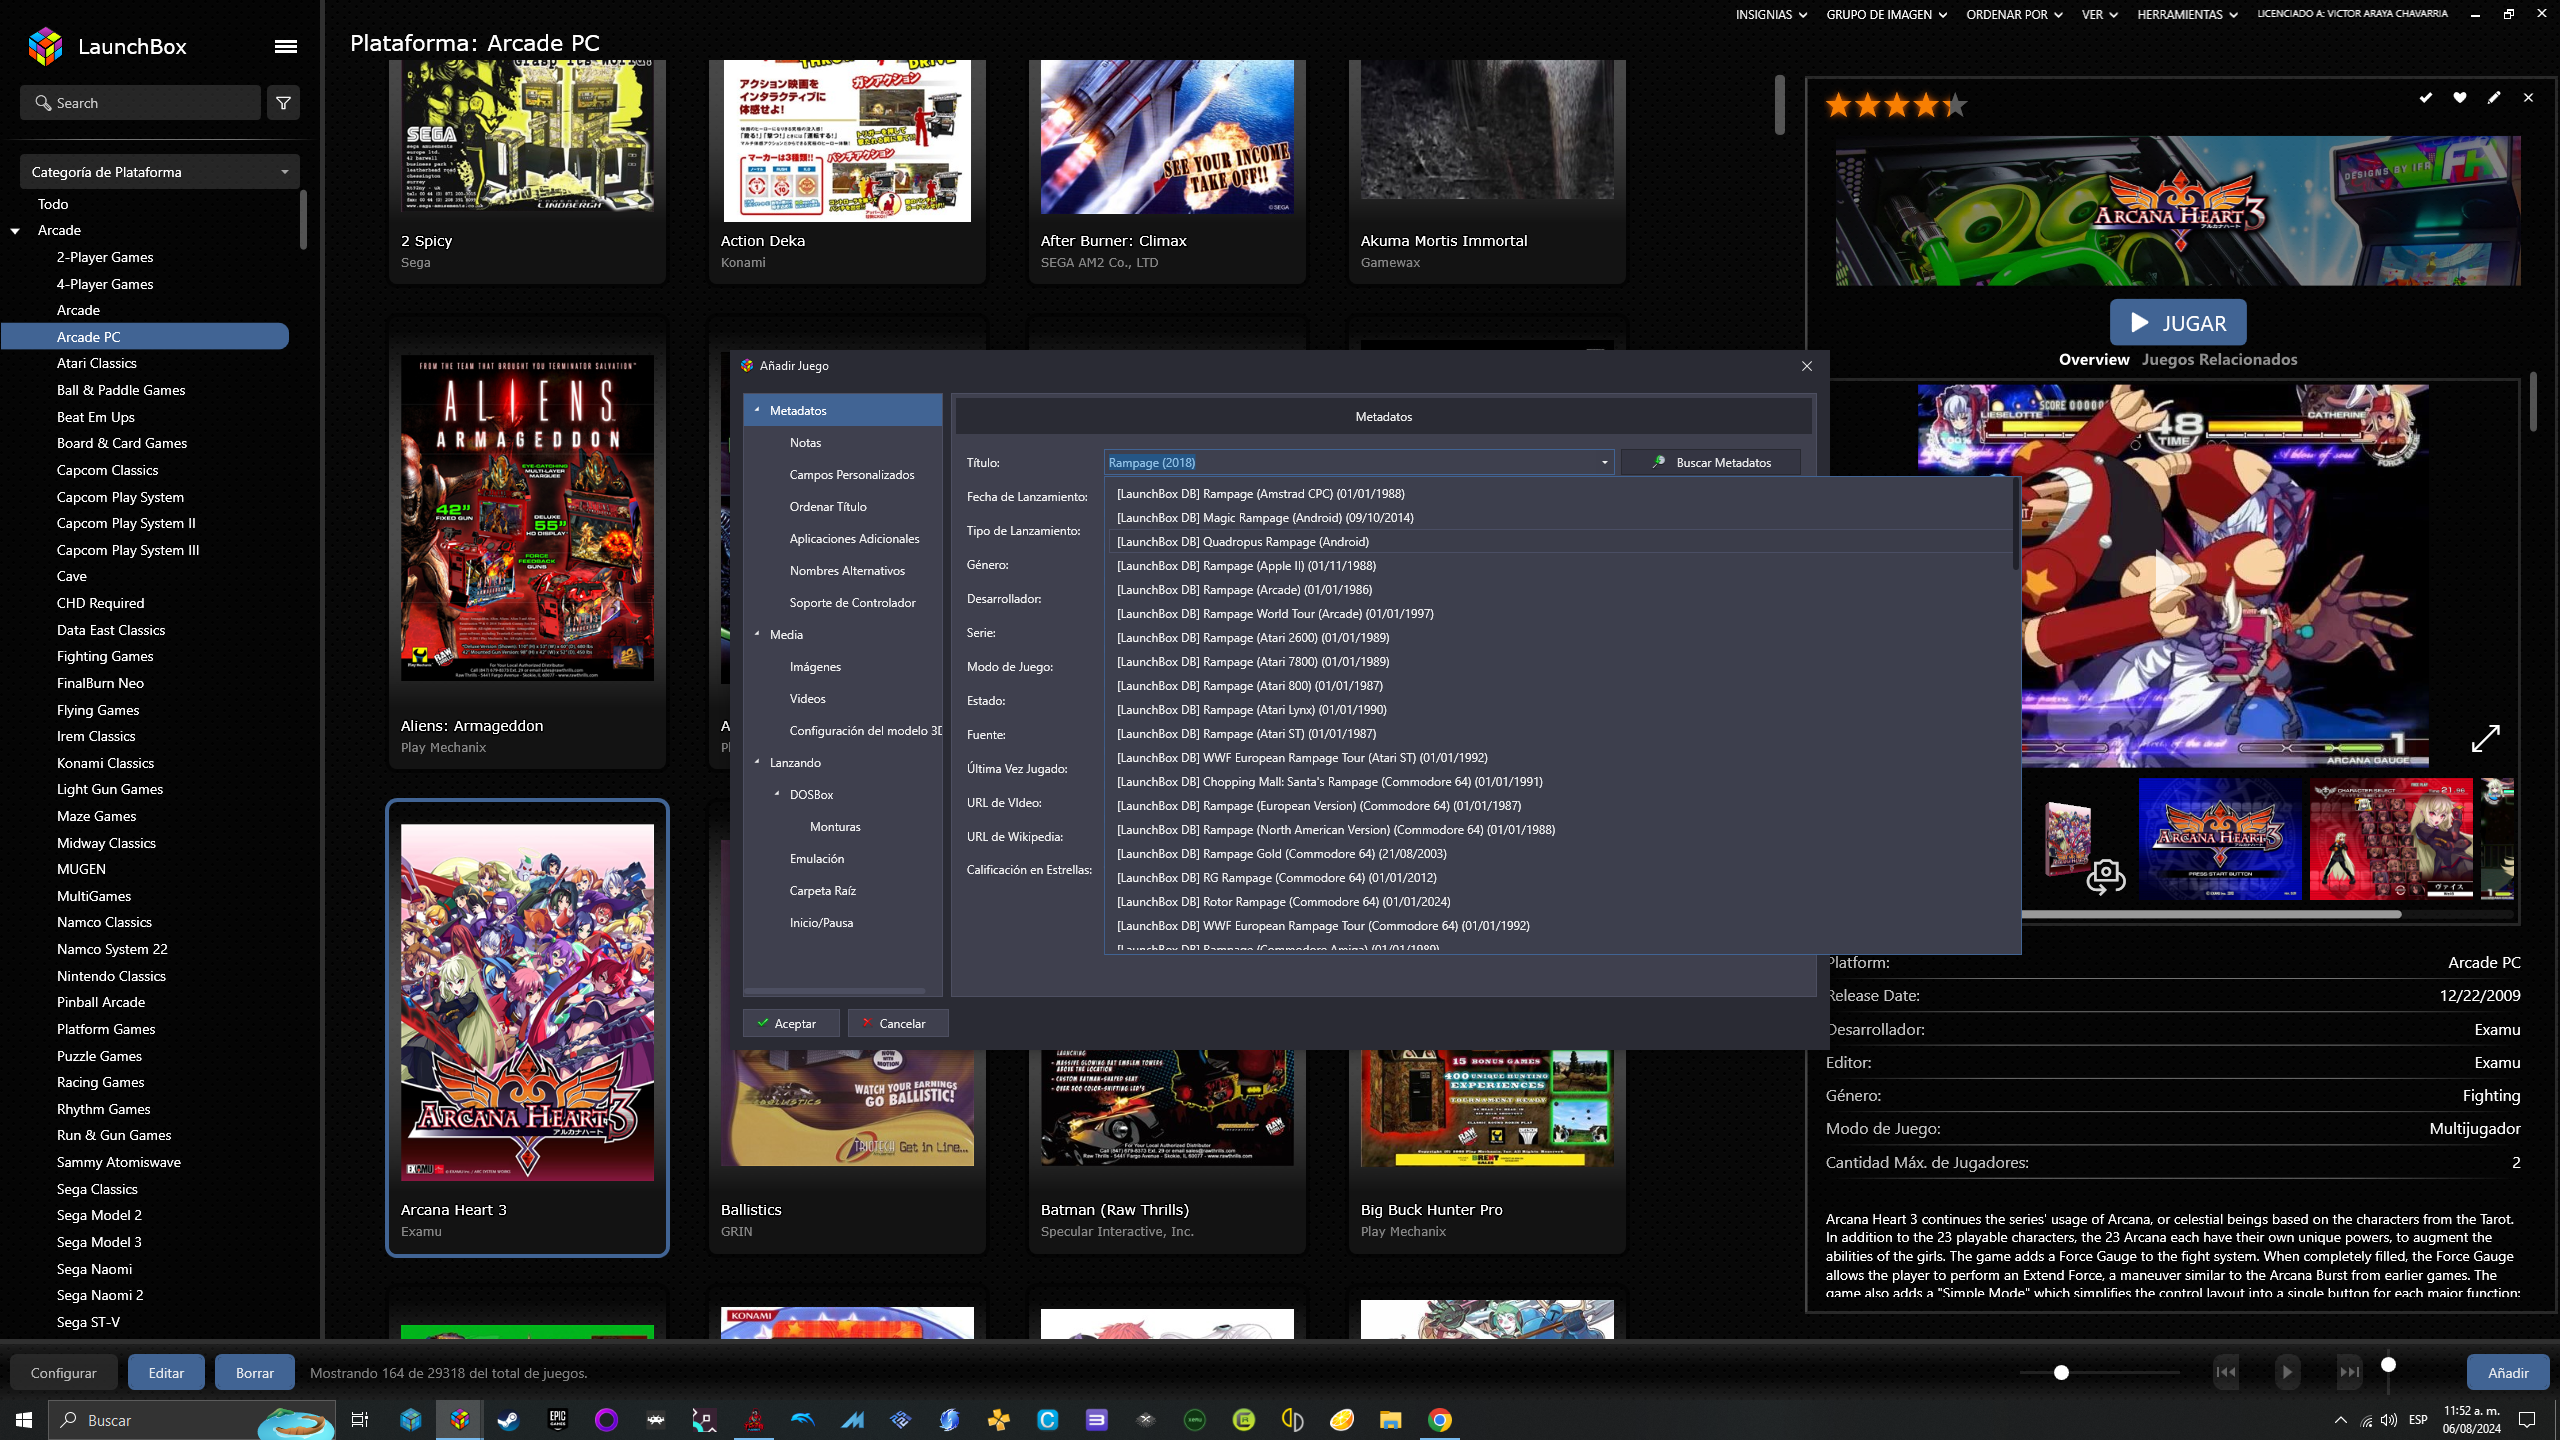Screen dimensions: 2560x1440
Task: Click the Configurar button
Action: tap(64, 1373)
